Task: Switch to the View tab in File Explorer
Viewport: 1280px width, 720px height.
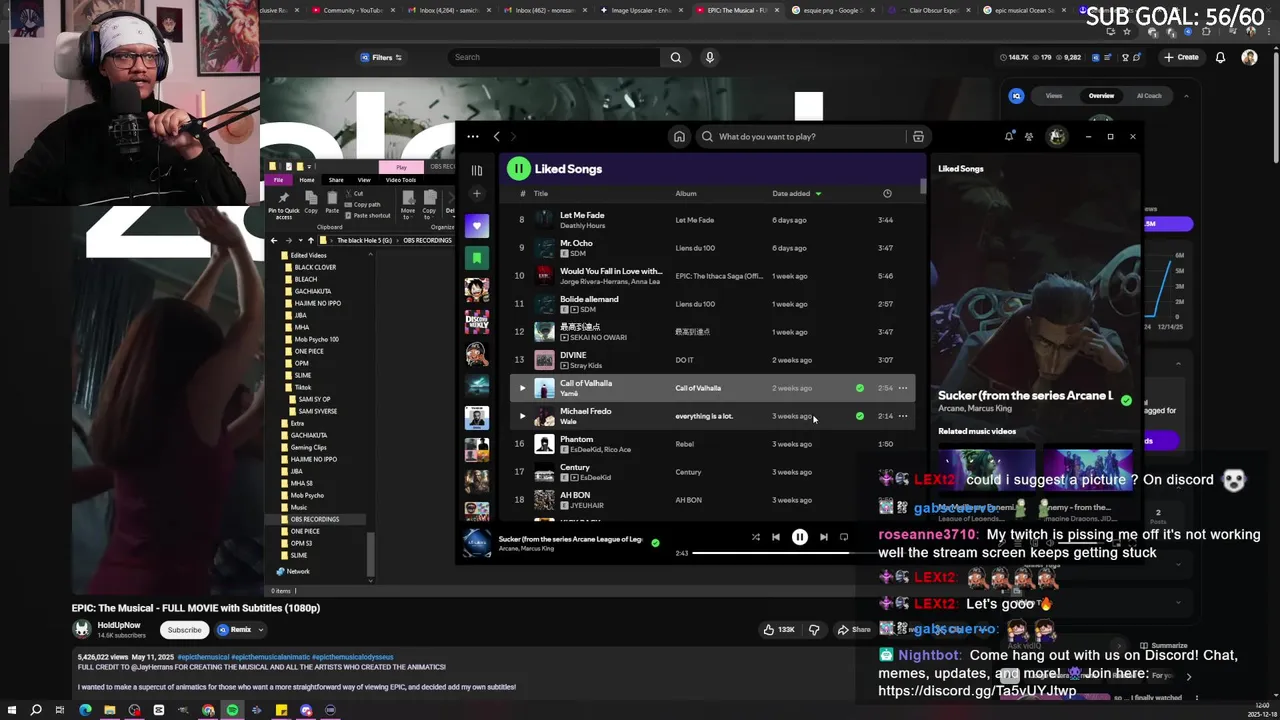Action: coord(364,180)
